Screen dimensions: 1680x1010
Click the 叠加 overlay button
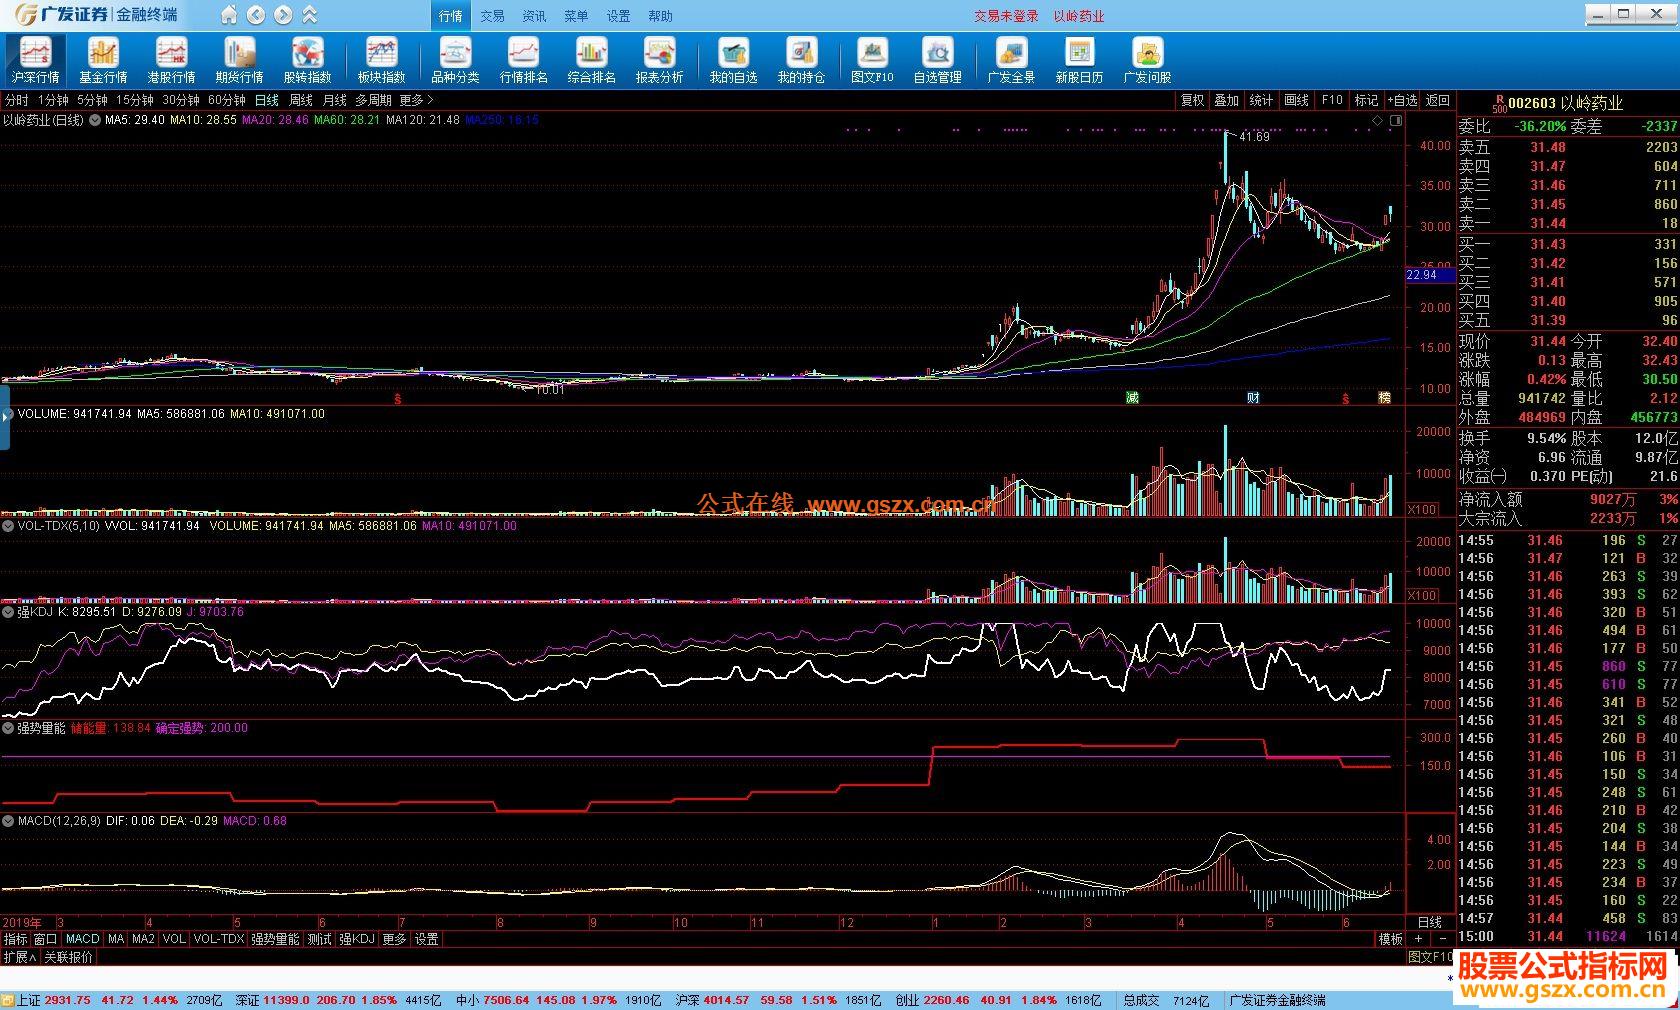[x=1227, y=100]
